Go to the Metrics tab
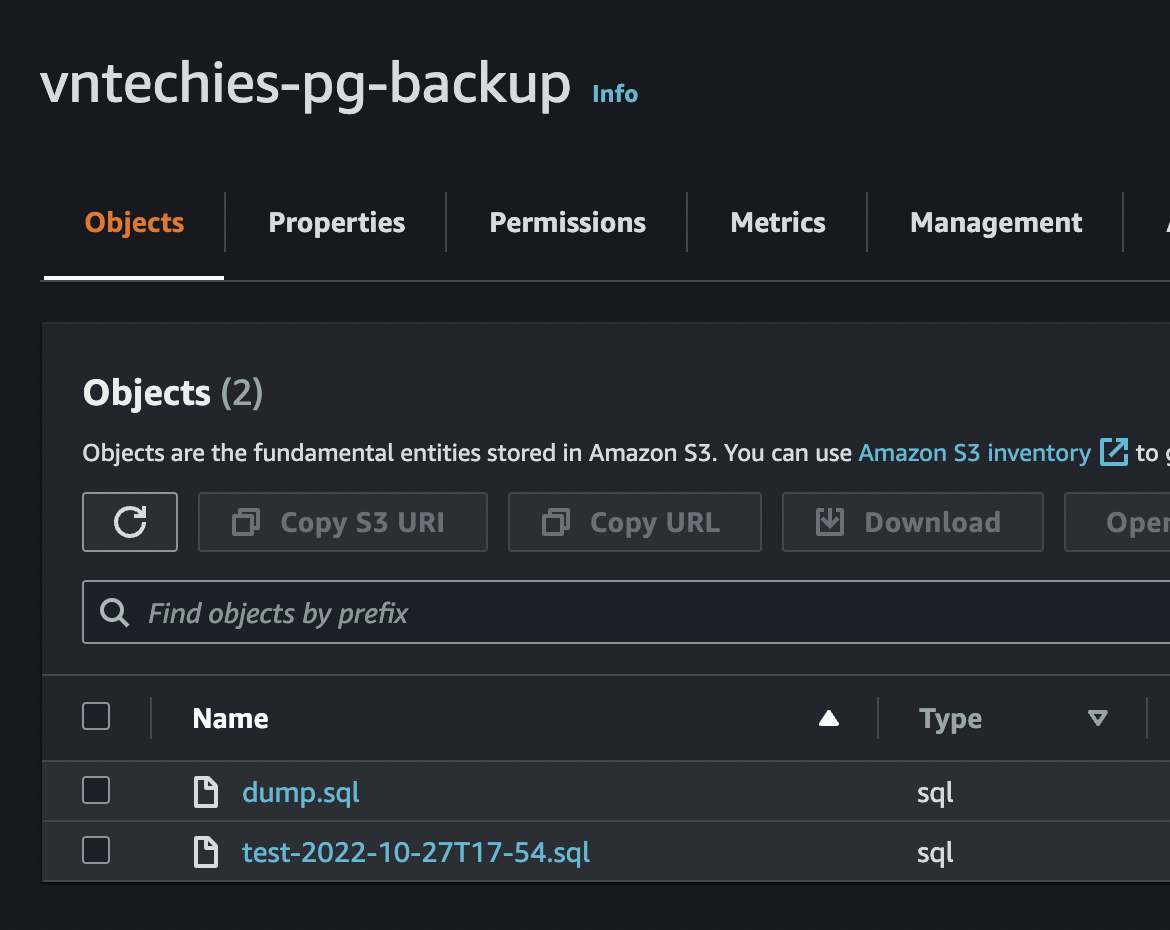 point(778,222)
